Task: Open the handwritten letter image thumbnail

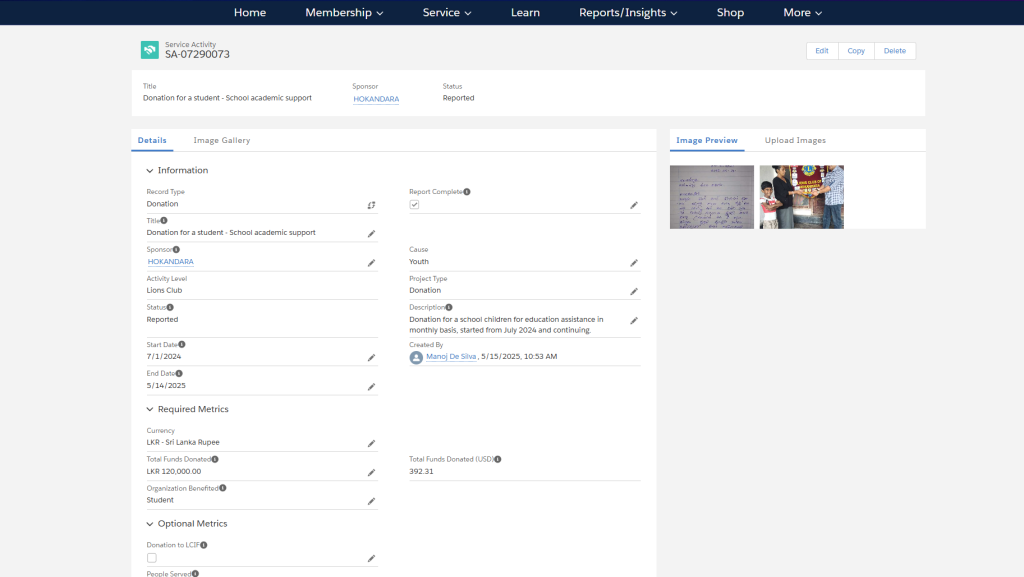Action: 712,197
